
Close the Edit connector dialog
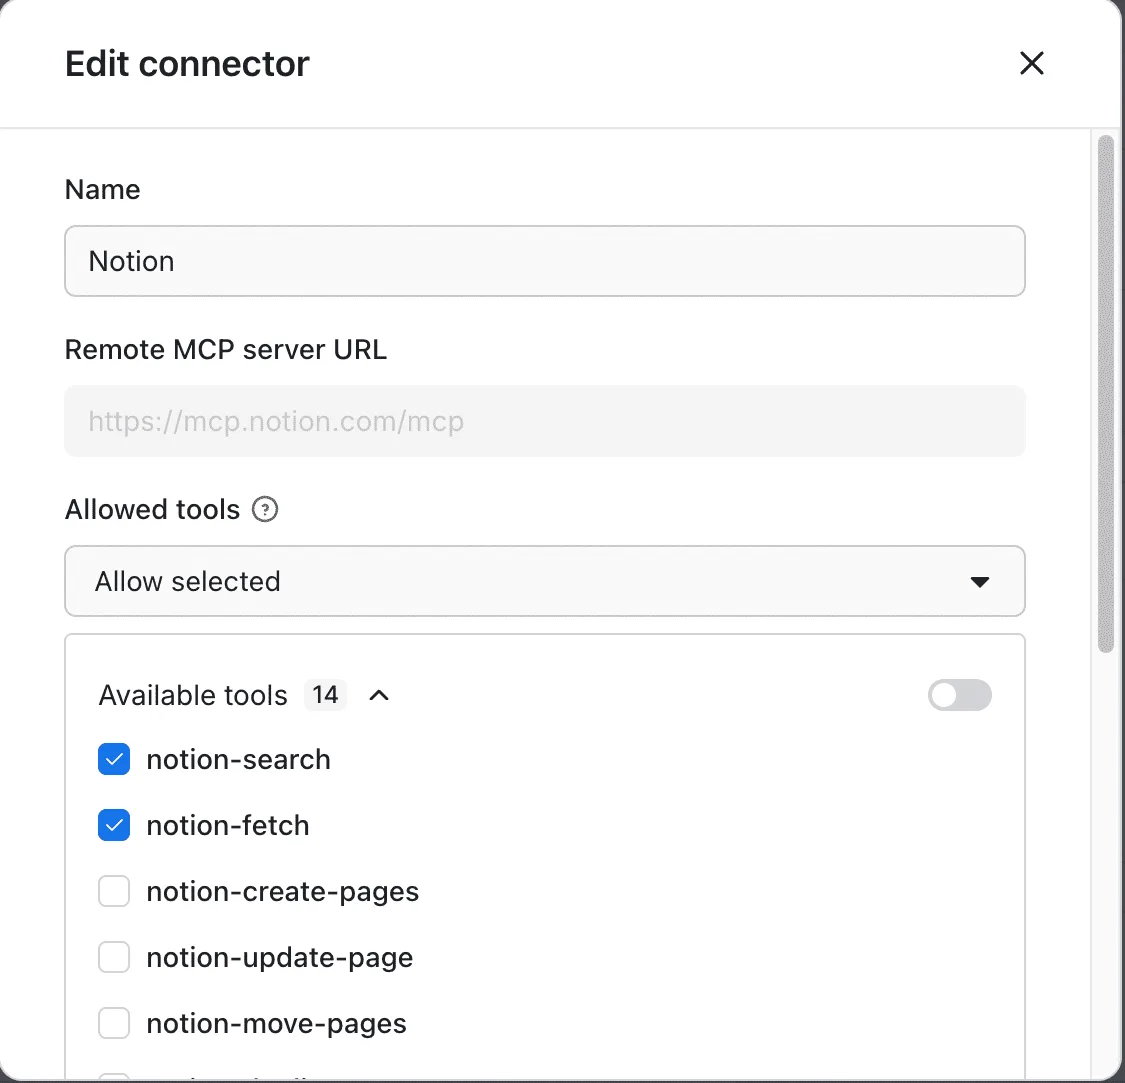[1032, 63]
